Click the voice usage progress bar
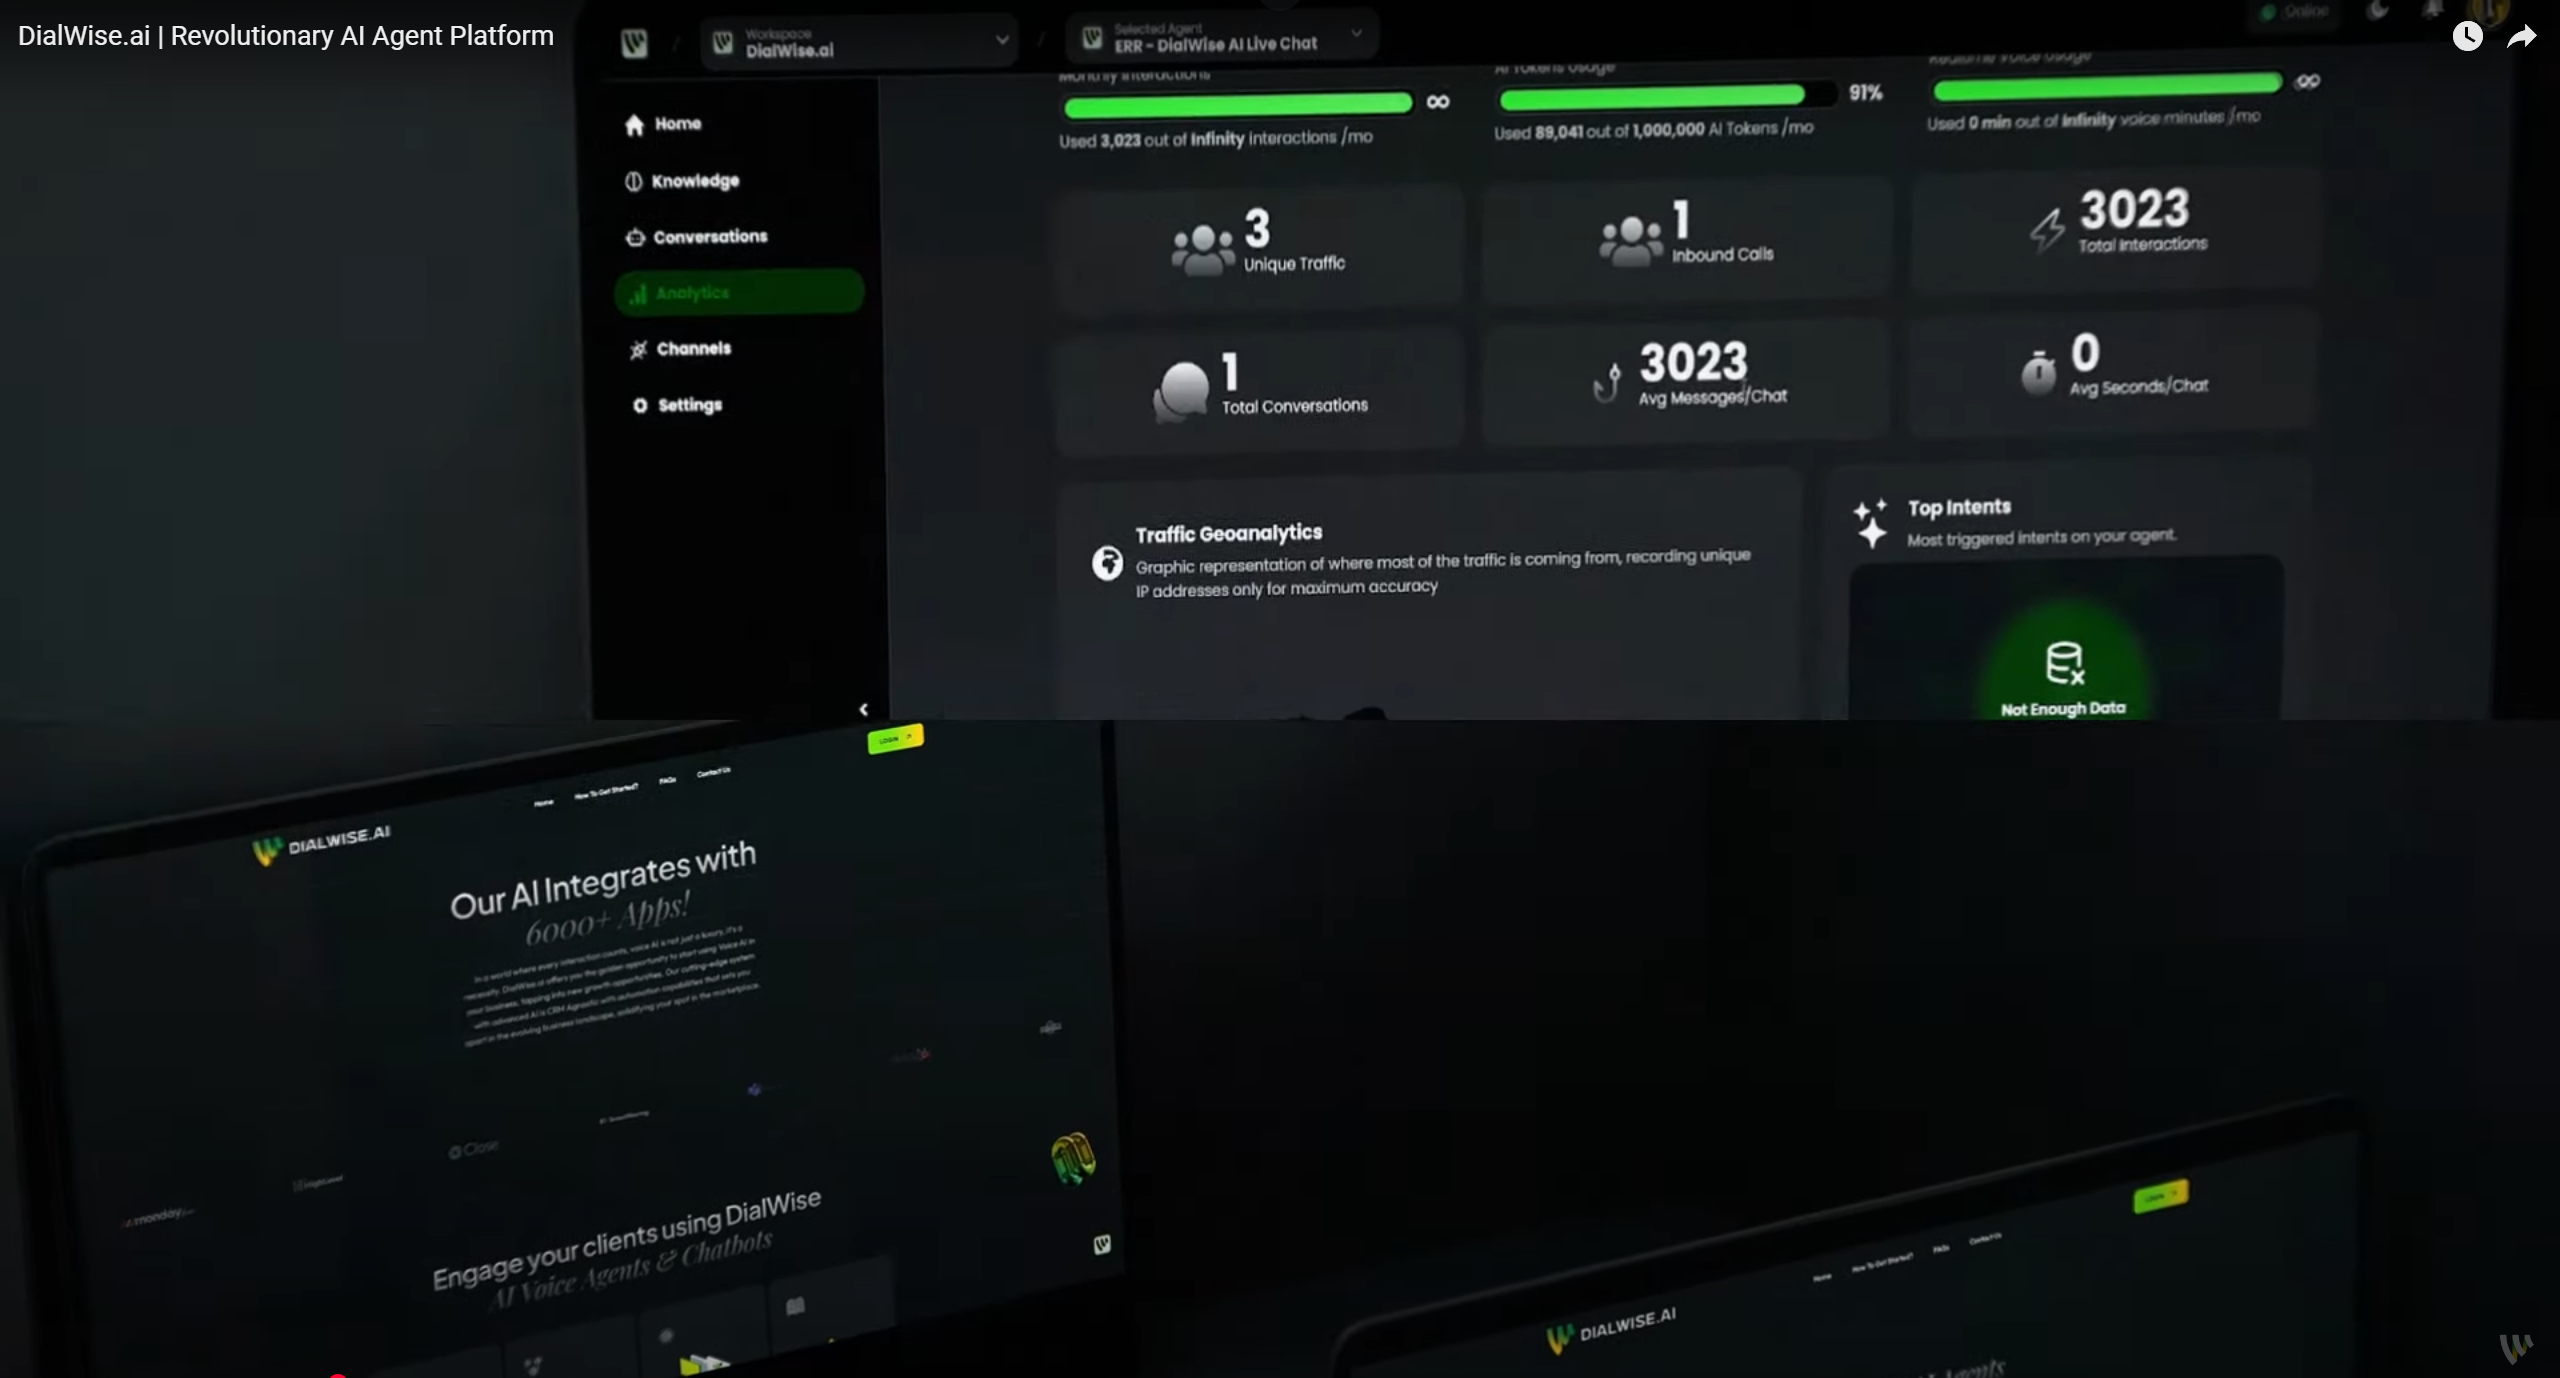The height and width of the screenshot is (1378, 2560). coord(2107,86)
